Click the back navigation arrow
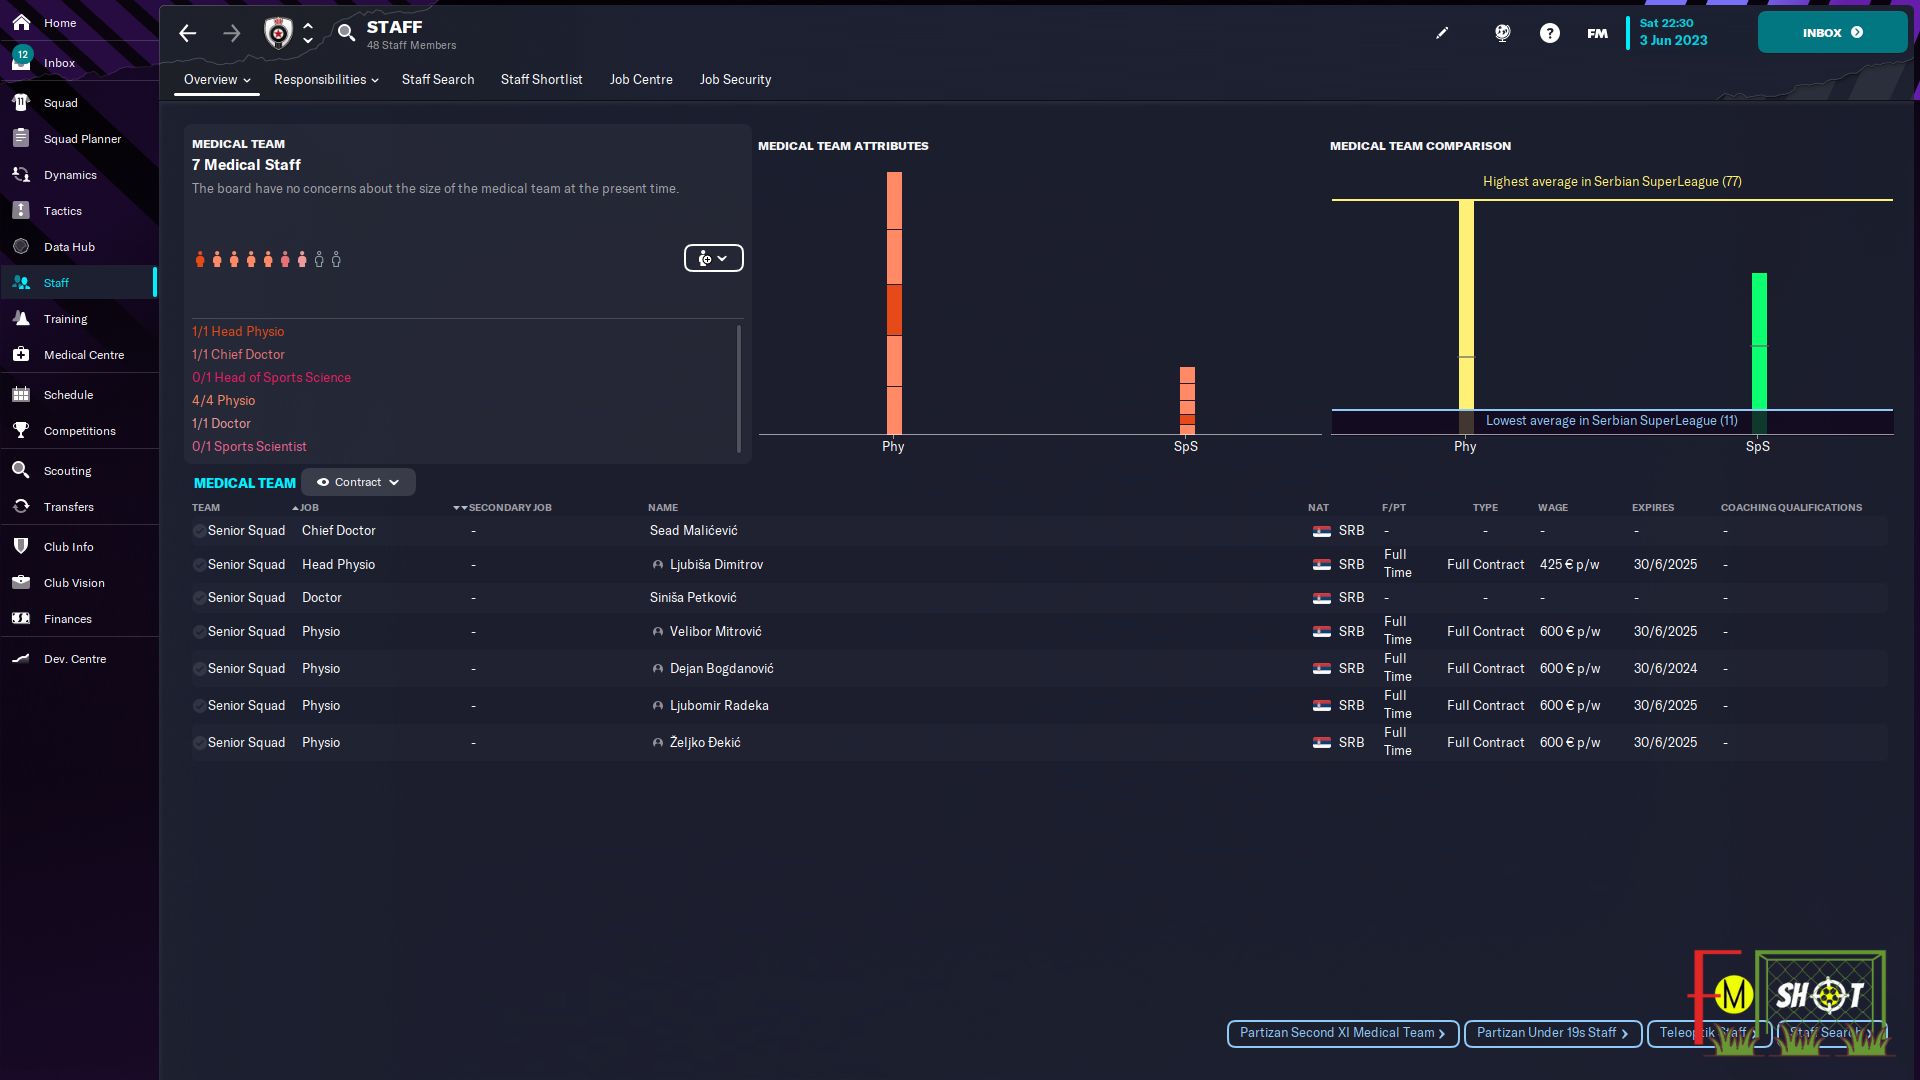This screenshot has height=1080, width=1920. (188, 33)
